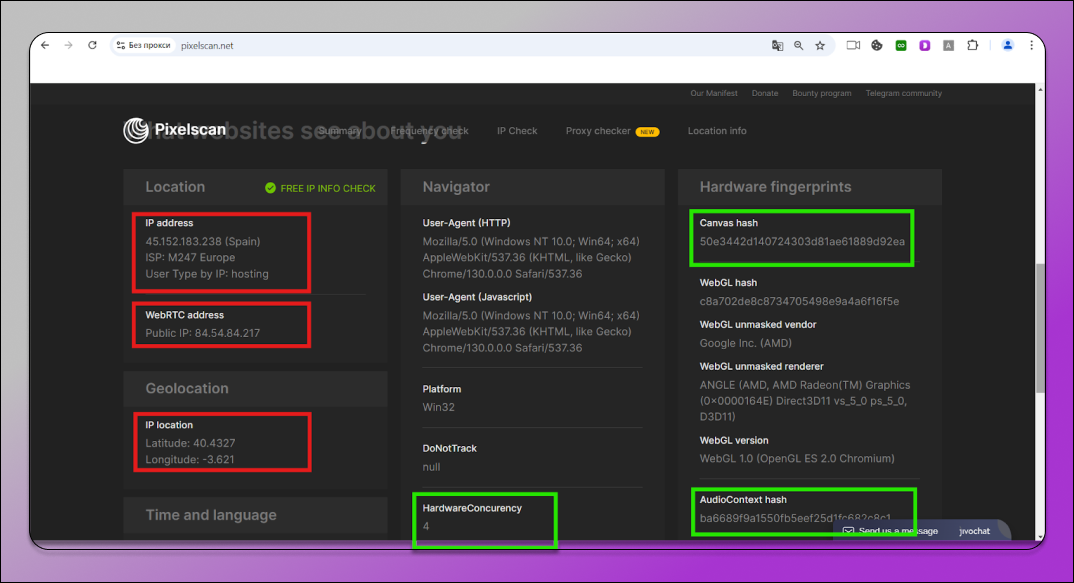Reload the page with the refresh icon
The width and height of the screenshot is (1074, 583).
pos(93,45)
